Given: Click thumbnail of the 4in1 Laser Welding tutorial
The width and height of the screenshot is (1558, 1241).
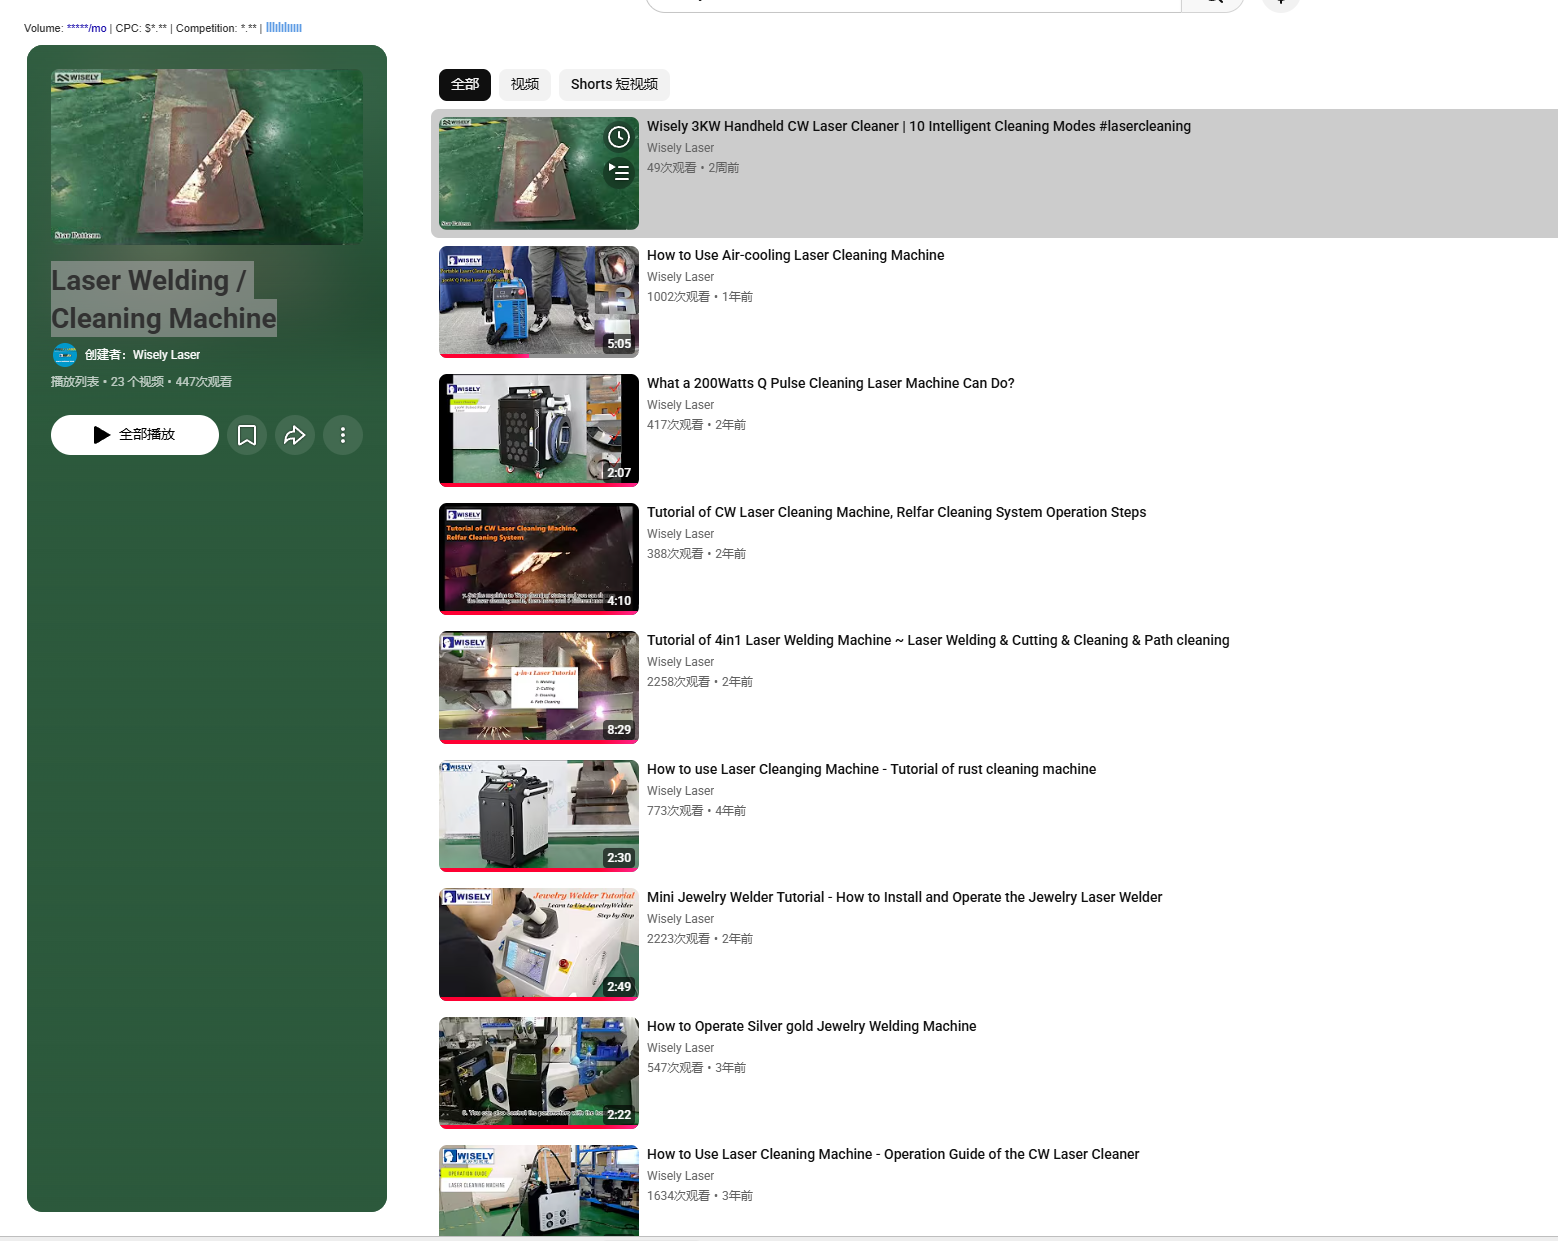Looking at the screenshot, I should click(x=539, y=687).
